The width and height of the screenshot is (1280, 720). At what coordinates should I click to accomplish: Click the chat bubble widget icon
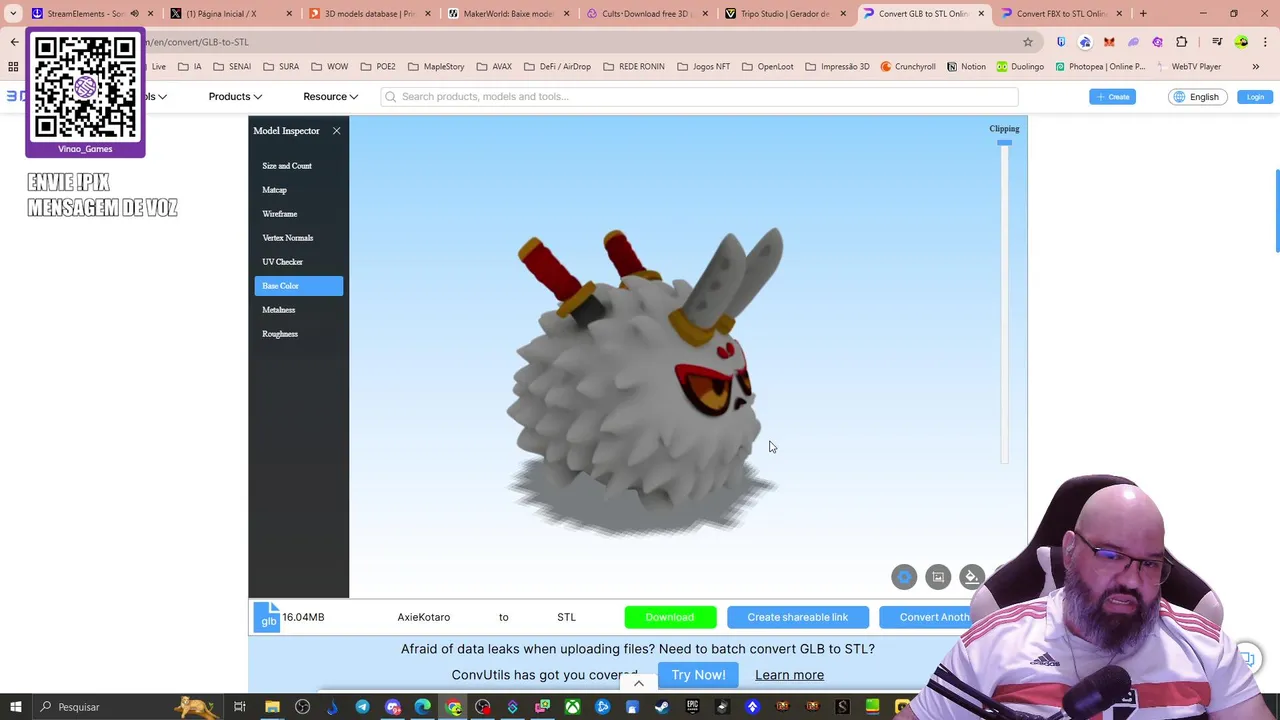pos(1246,658)
